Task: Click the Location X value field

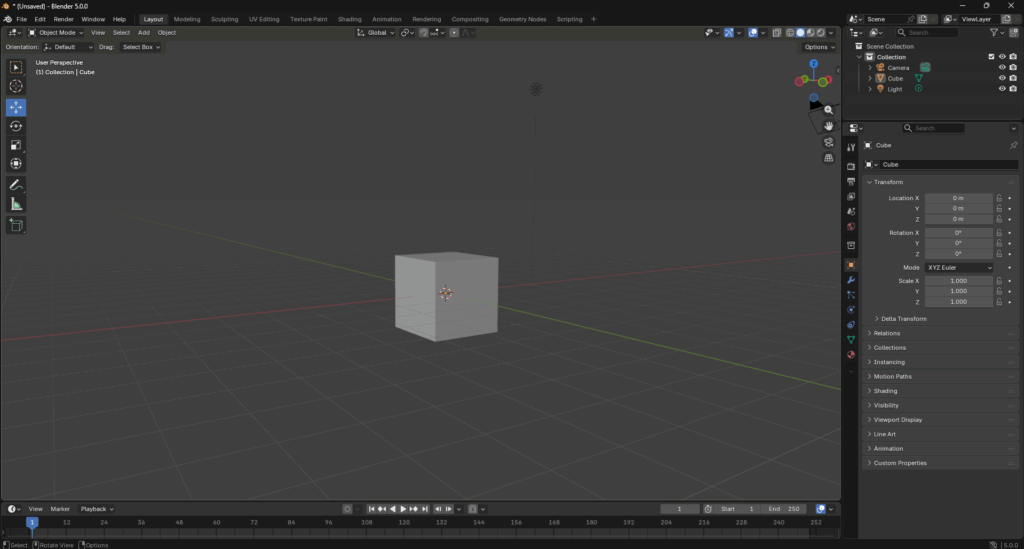Action: (958, 198)
